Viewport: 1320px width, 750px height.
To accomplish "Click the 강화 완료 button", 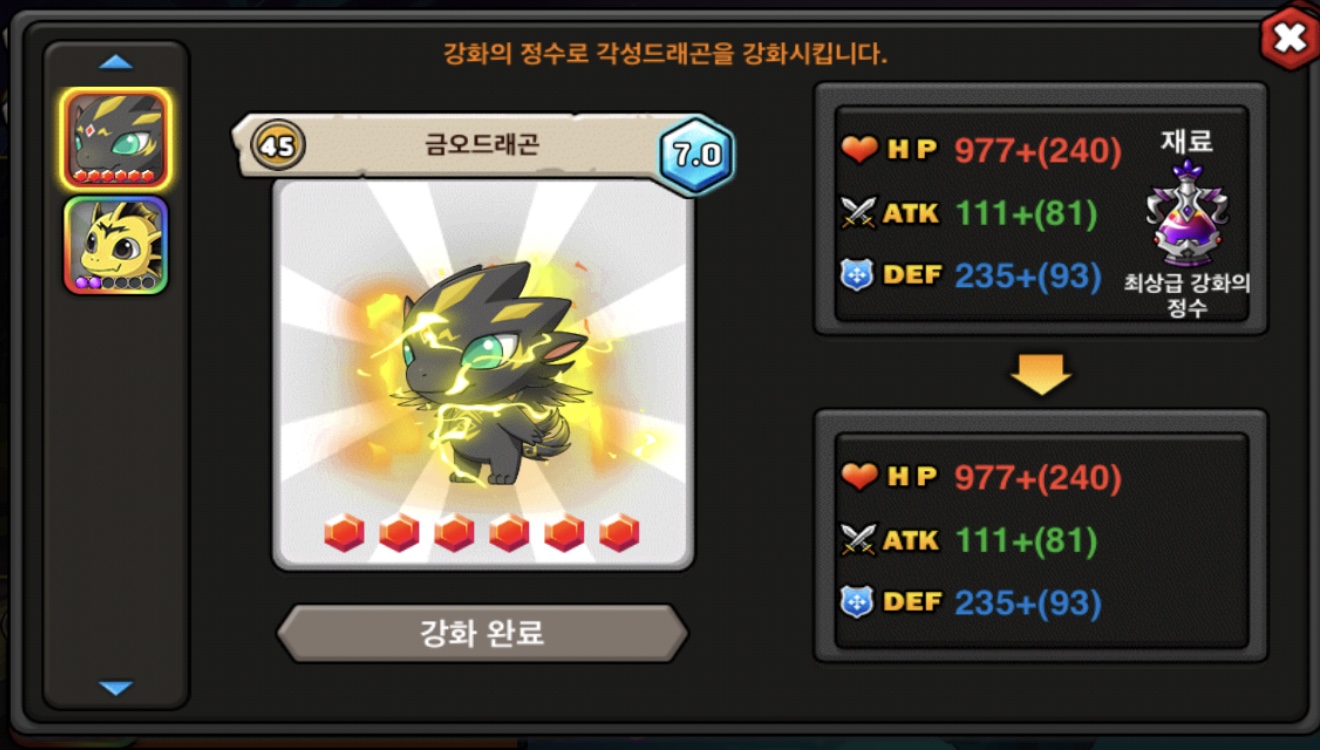I will (482, 633).
